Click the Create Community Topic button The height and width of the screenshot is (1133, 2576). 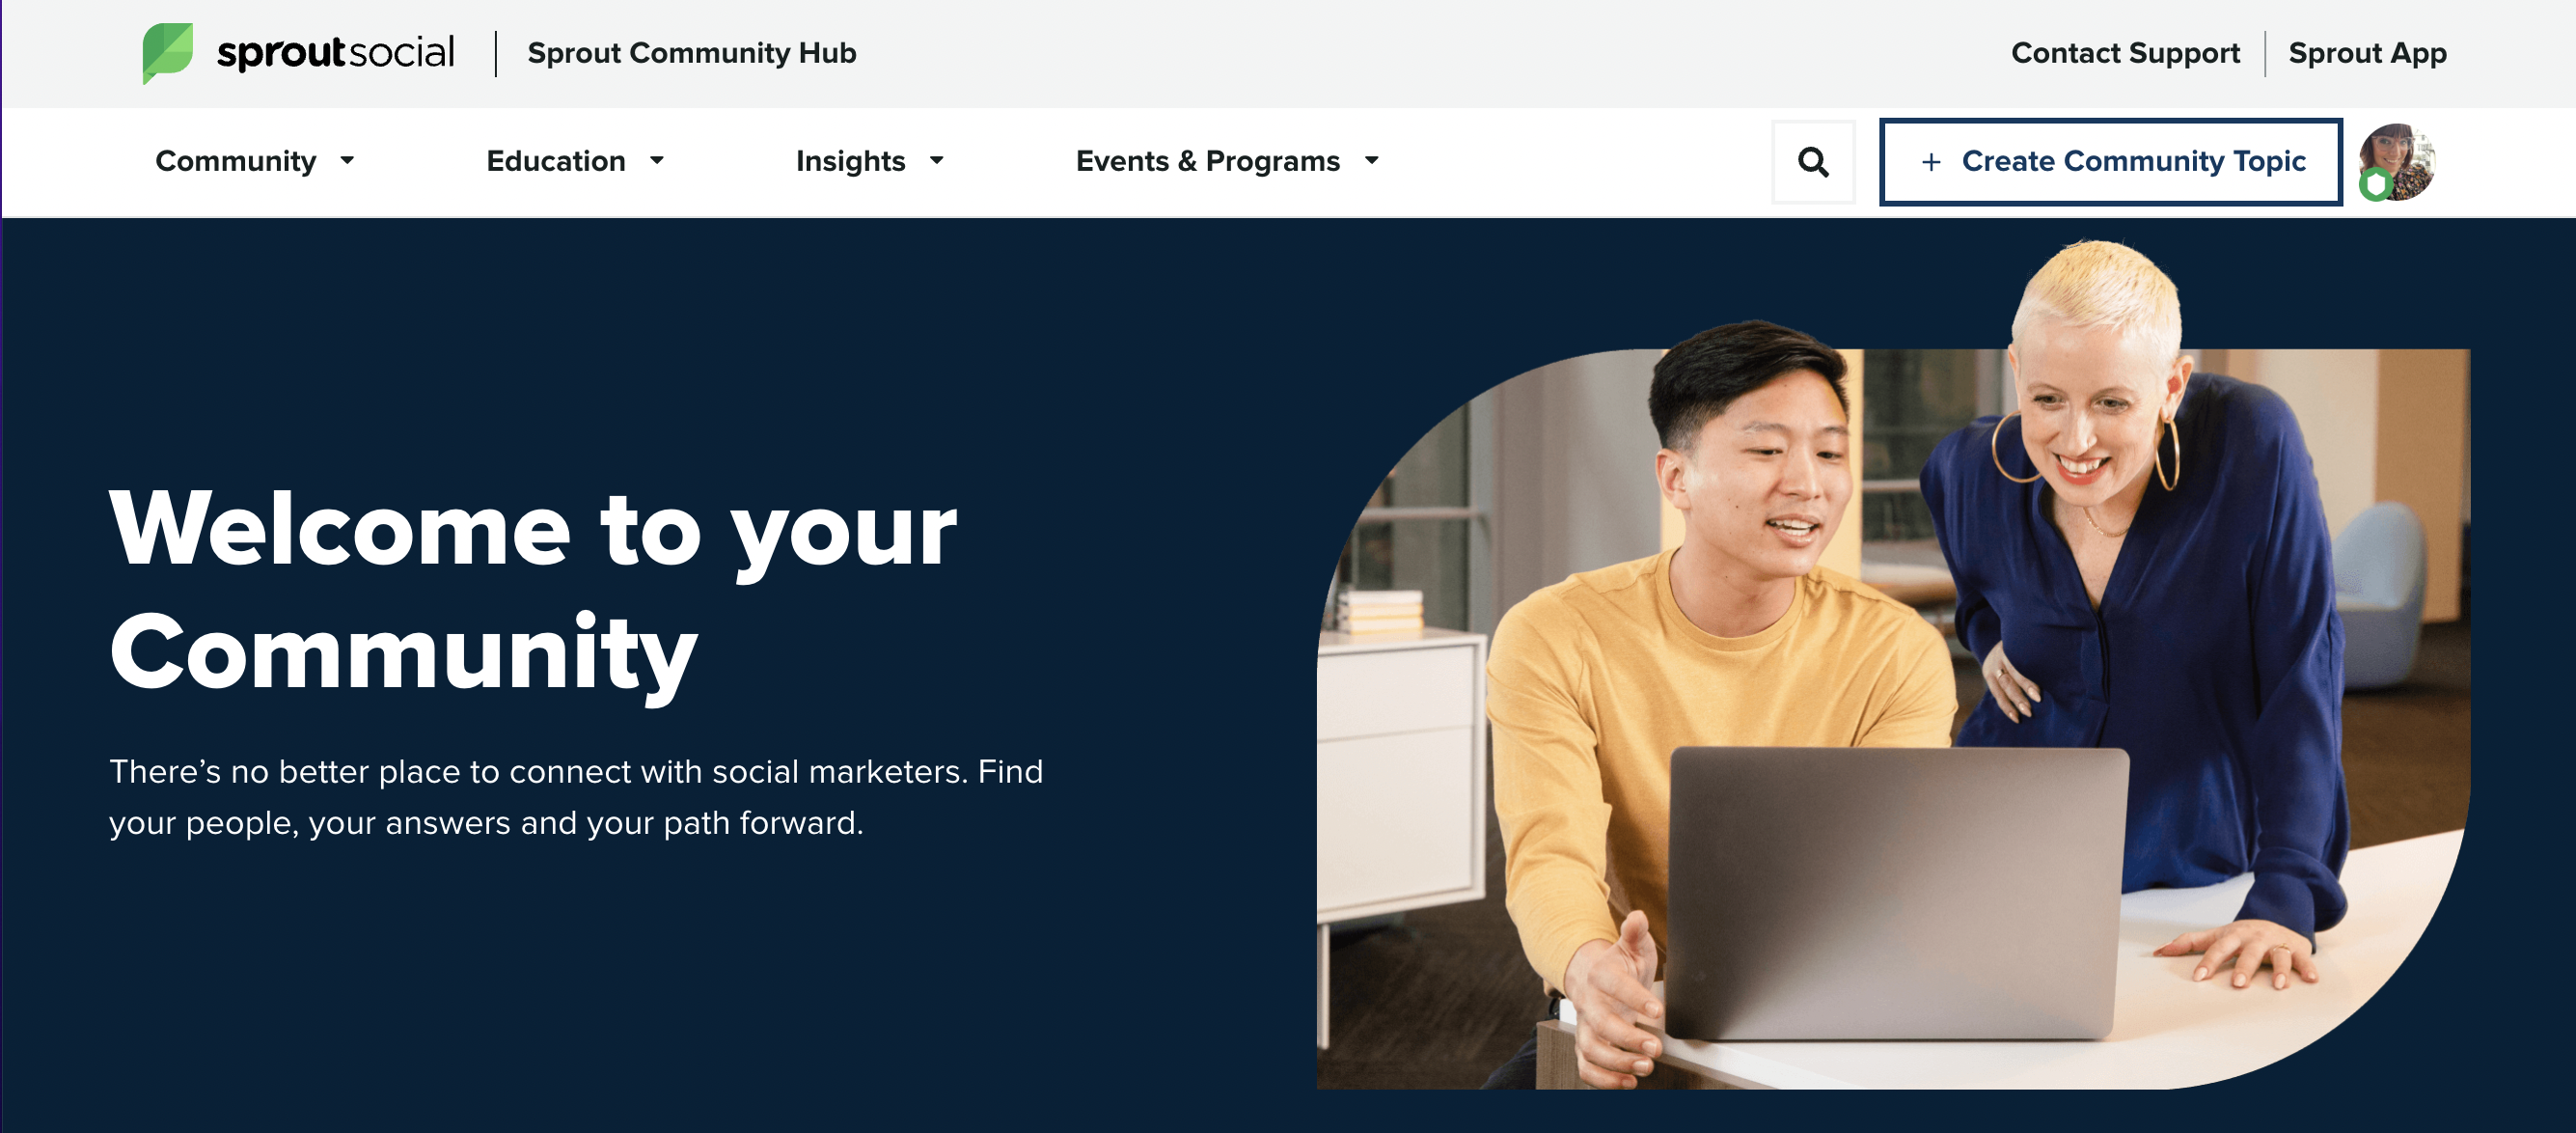pos(2110,162)
